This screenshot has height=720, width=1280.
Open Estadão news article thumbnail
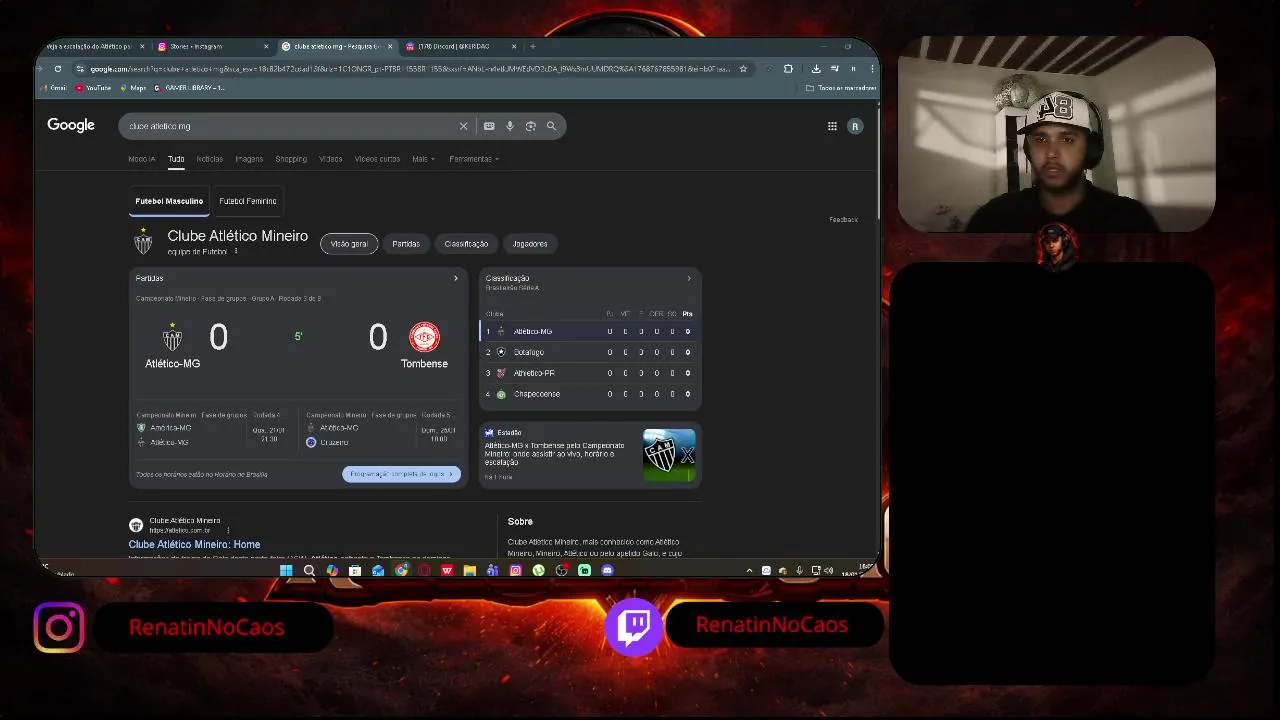click(x=669, y=455)
